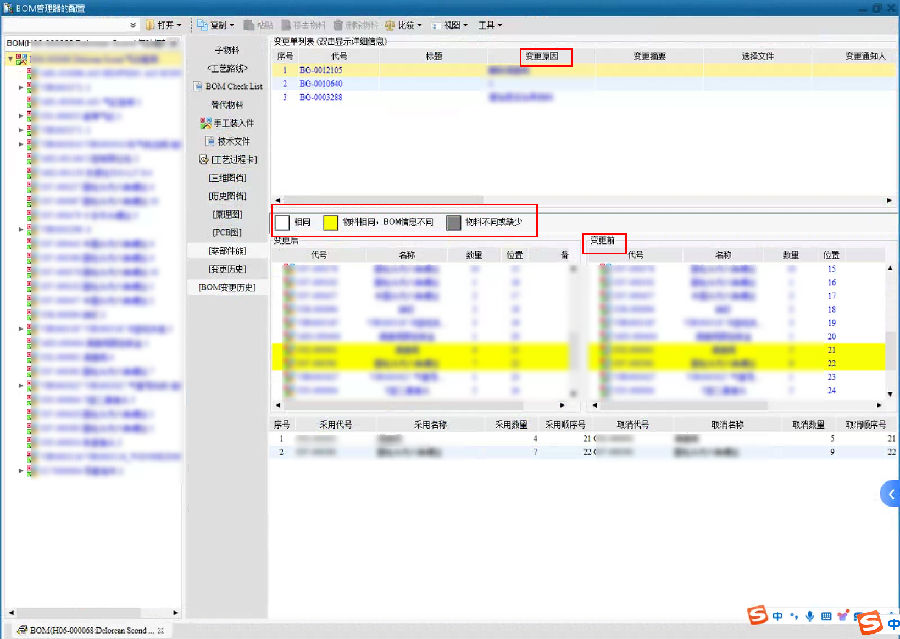Switch to the [BOM变更历史] tab
900x639 pixels.
coord(227,287)
